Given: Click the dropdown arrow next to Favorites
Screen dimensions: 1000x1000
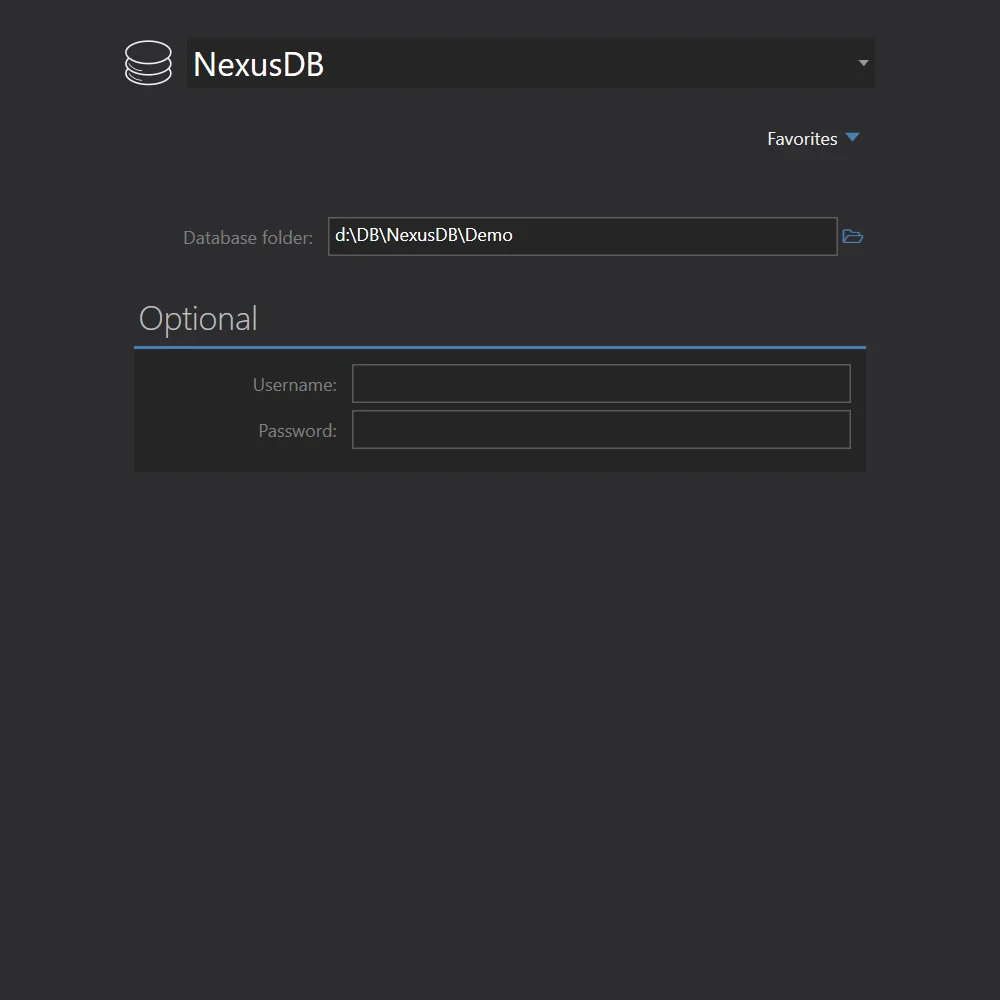Looking at the screenshot, I should 852,138.
